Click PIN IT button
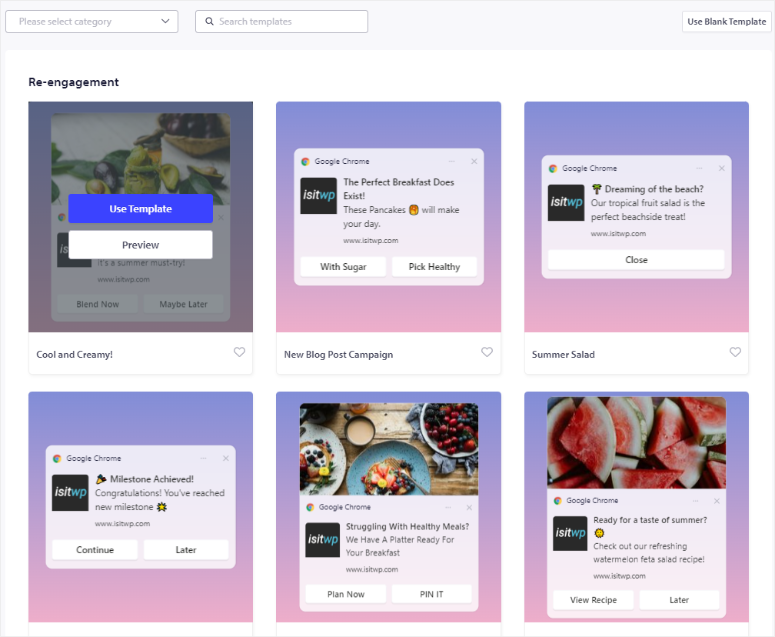This screenshot has height=637, width=775. coord(431,594)
